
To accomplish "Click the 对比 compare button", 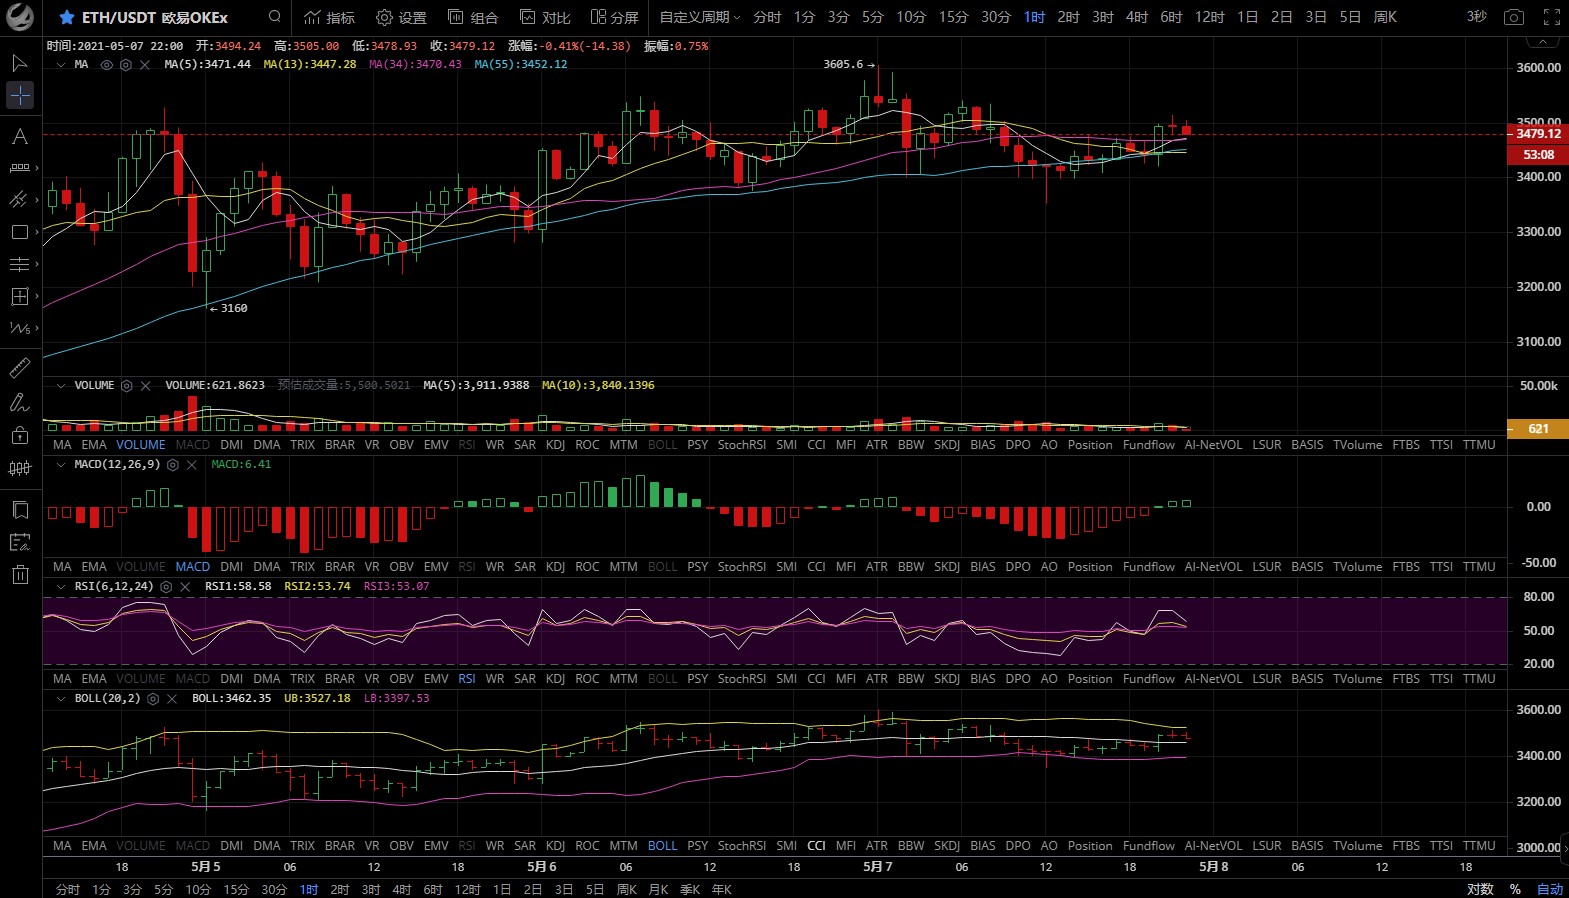I will click(x=545, y=17).
